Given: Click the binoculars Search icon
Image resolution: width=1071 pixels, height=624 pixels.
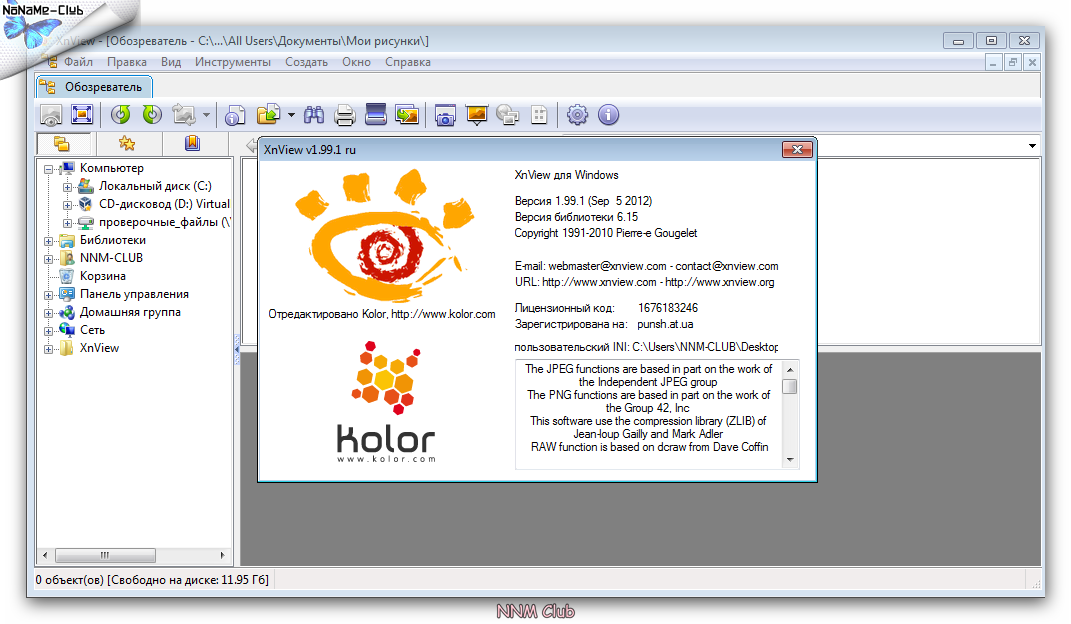Looking at the screenshot, I should click(314, 115).
